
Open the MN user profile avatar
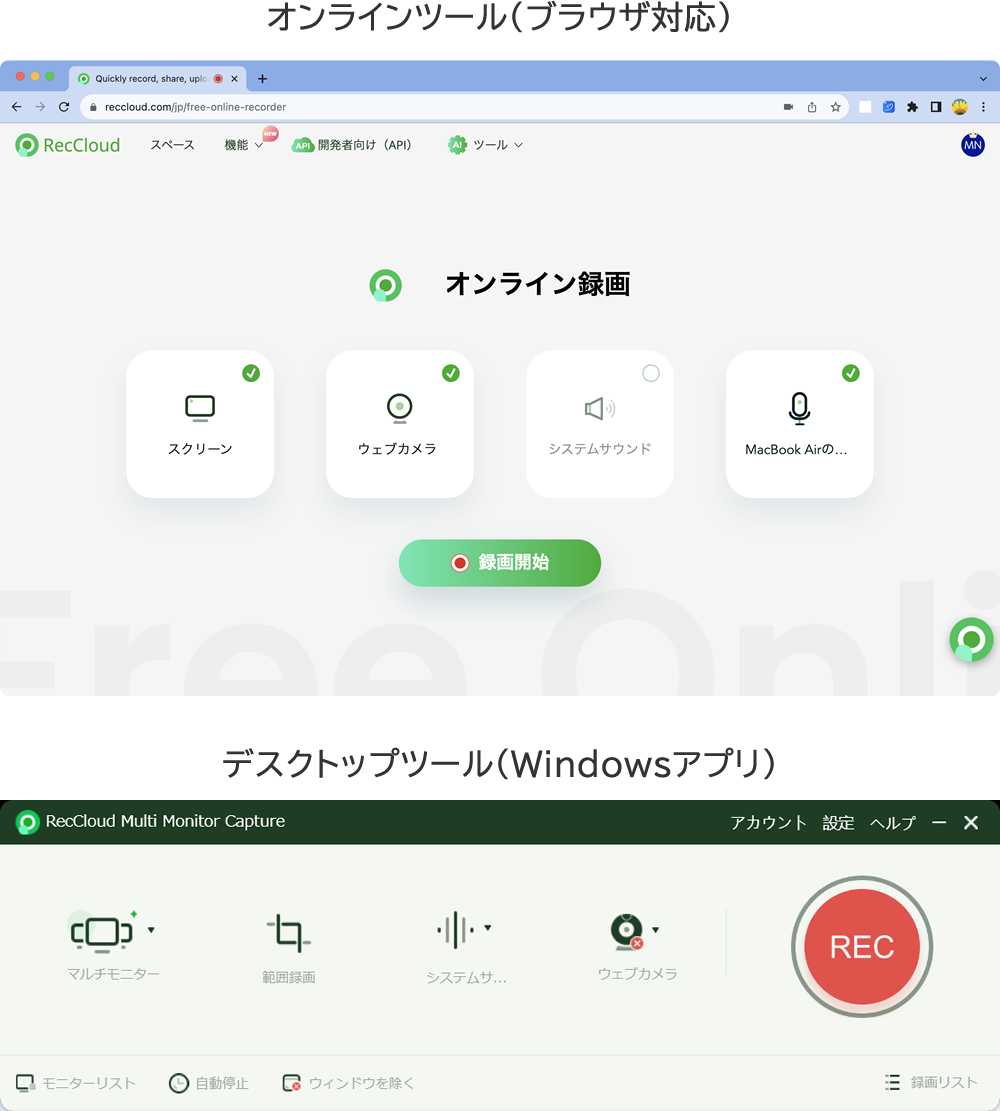[972, 145]
